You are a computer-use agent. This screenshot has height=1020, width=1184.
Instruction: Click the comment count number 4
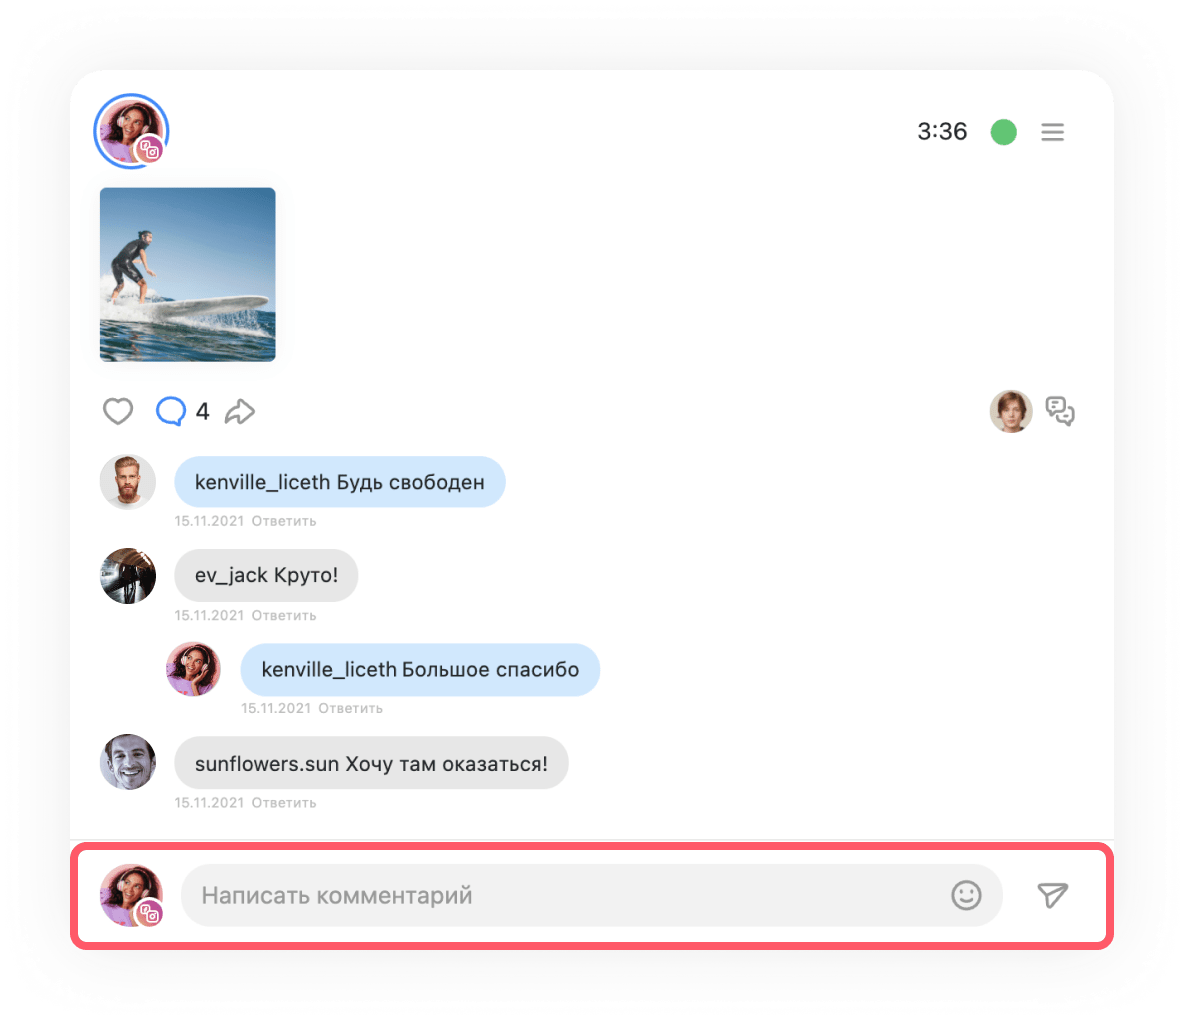point(202,411)
